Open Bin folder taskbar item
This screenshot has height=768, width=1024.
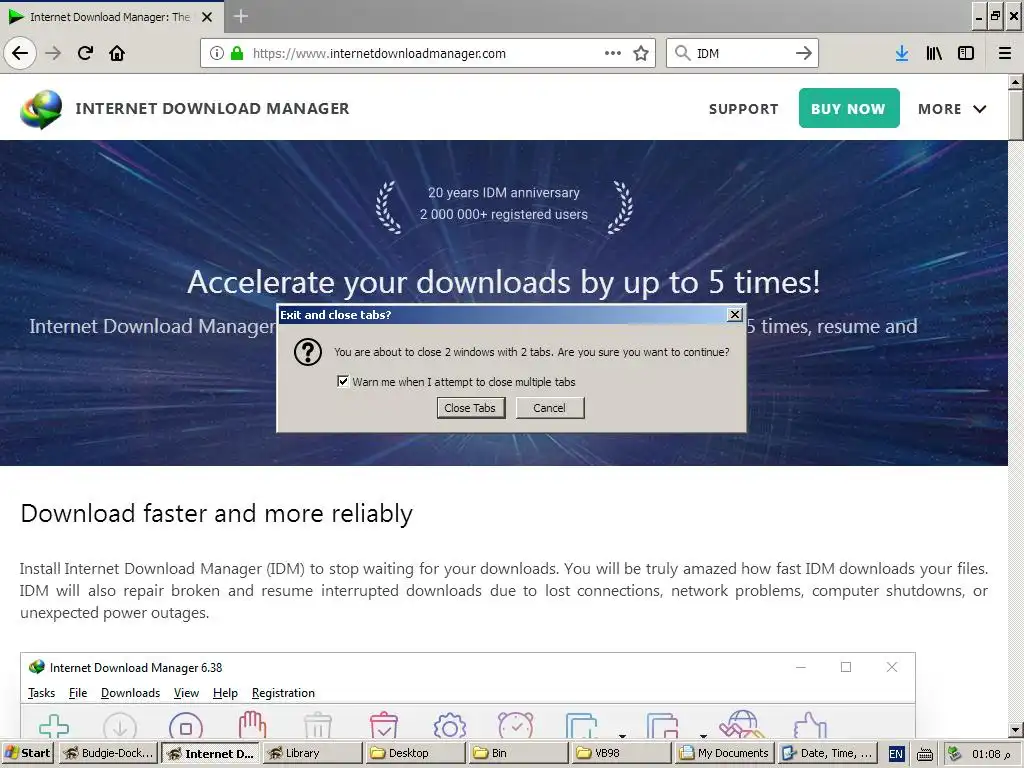(x=518, y=753)
